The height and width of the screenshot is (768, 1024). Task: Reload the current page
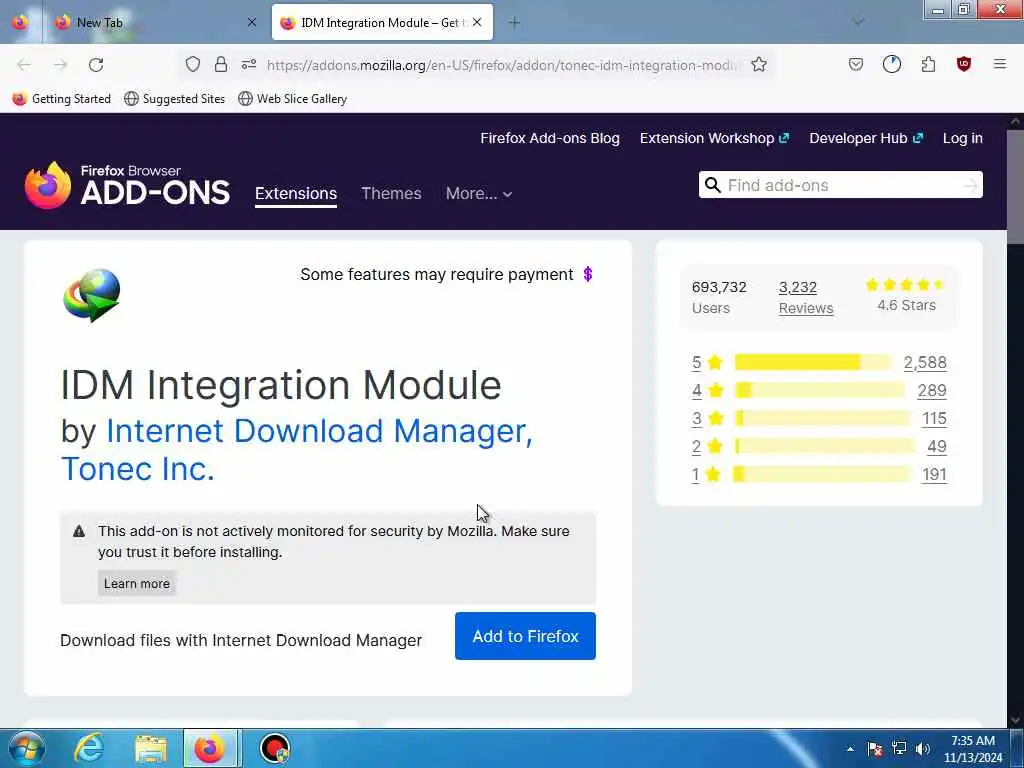[x=96, y=65]
